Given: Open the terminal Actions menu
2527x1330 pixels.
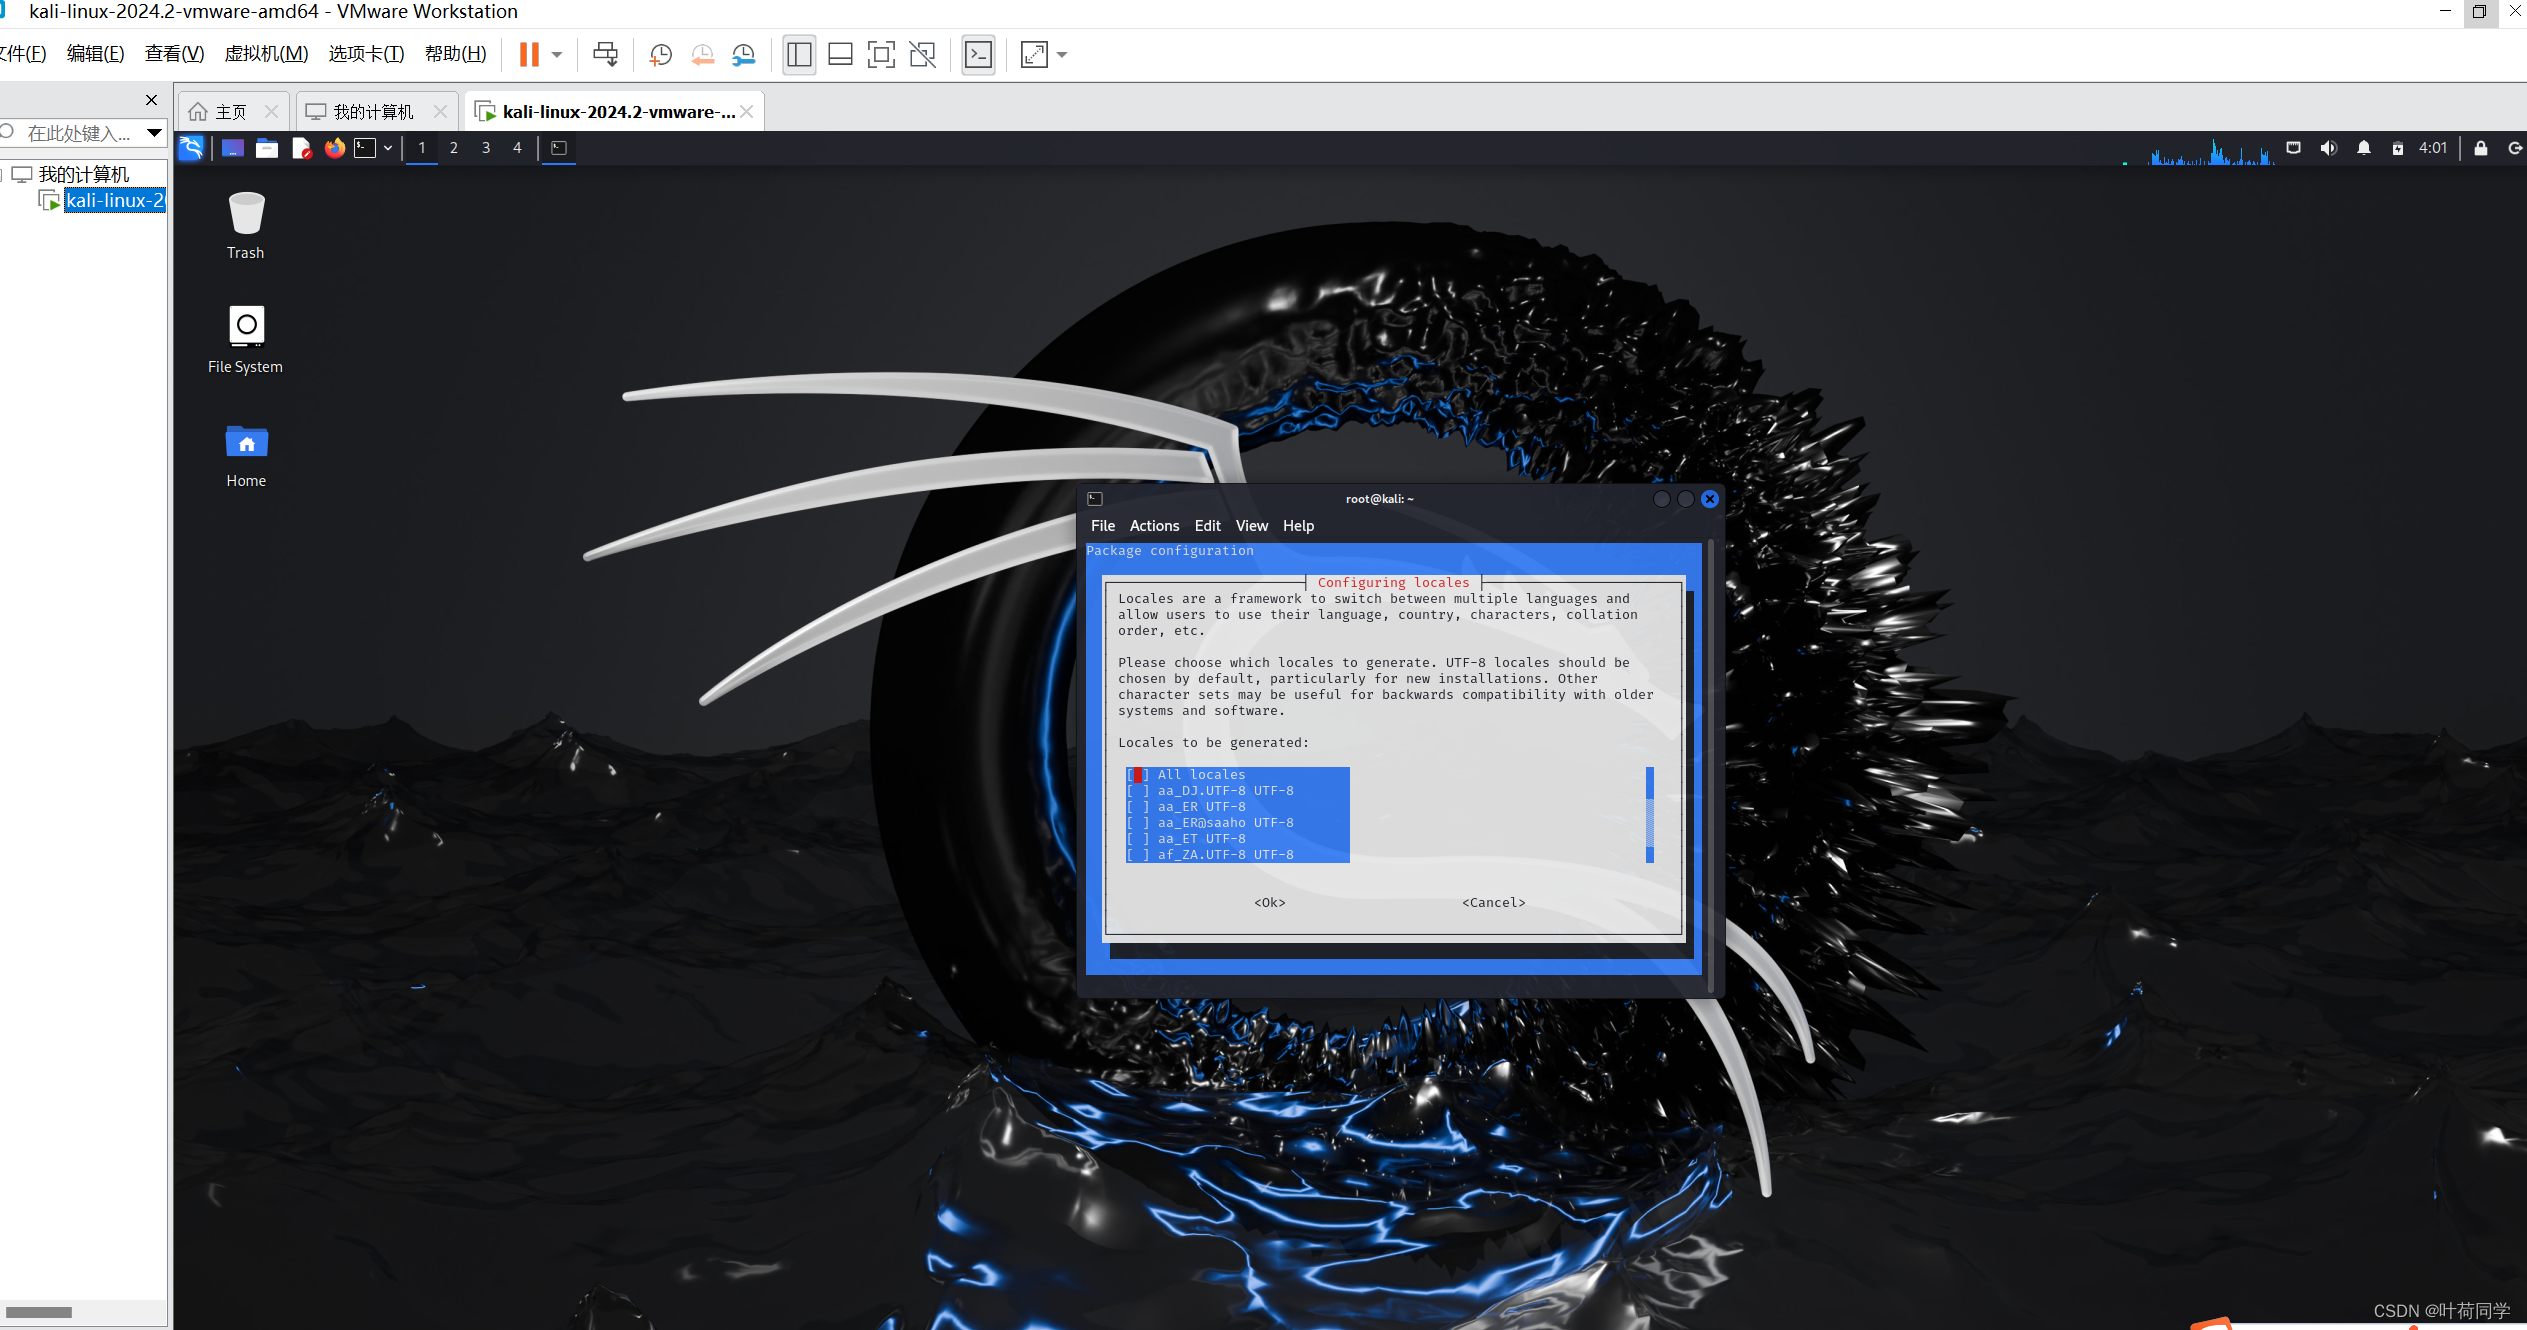Looking at the screenshot, I should (x=1154, y=526).
